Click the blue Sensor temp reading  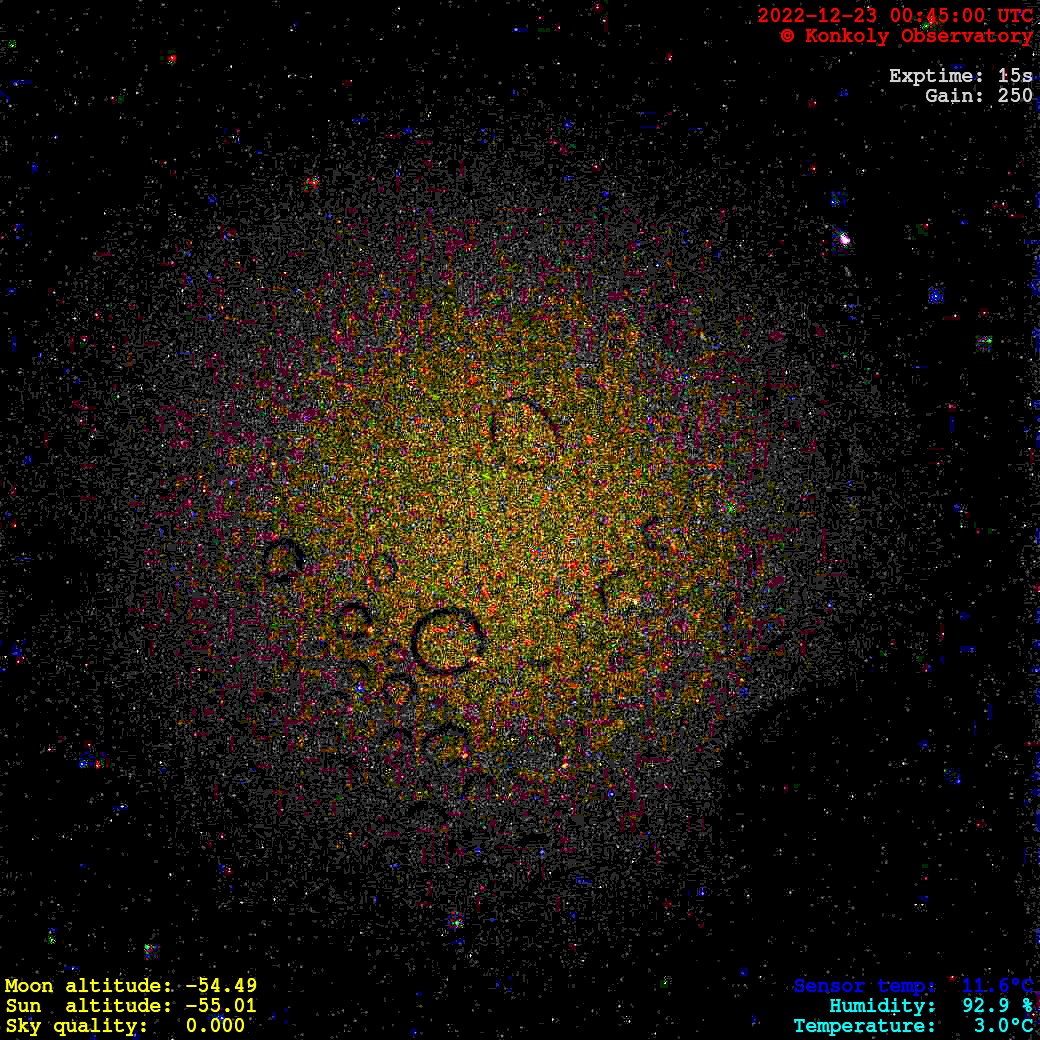click(x=913, y=986)
